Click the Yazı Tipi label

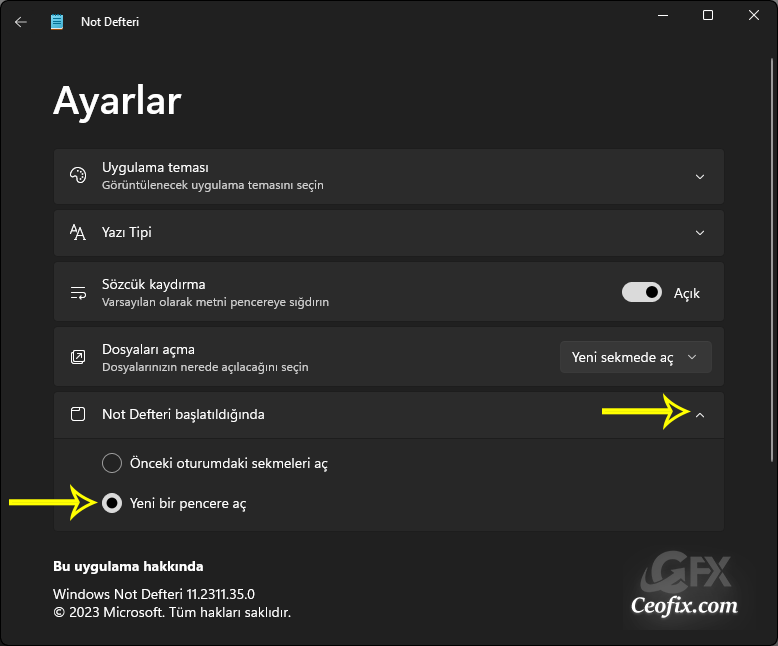point(127,232)
